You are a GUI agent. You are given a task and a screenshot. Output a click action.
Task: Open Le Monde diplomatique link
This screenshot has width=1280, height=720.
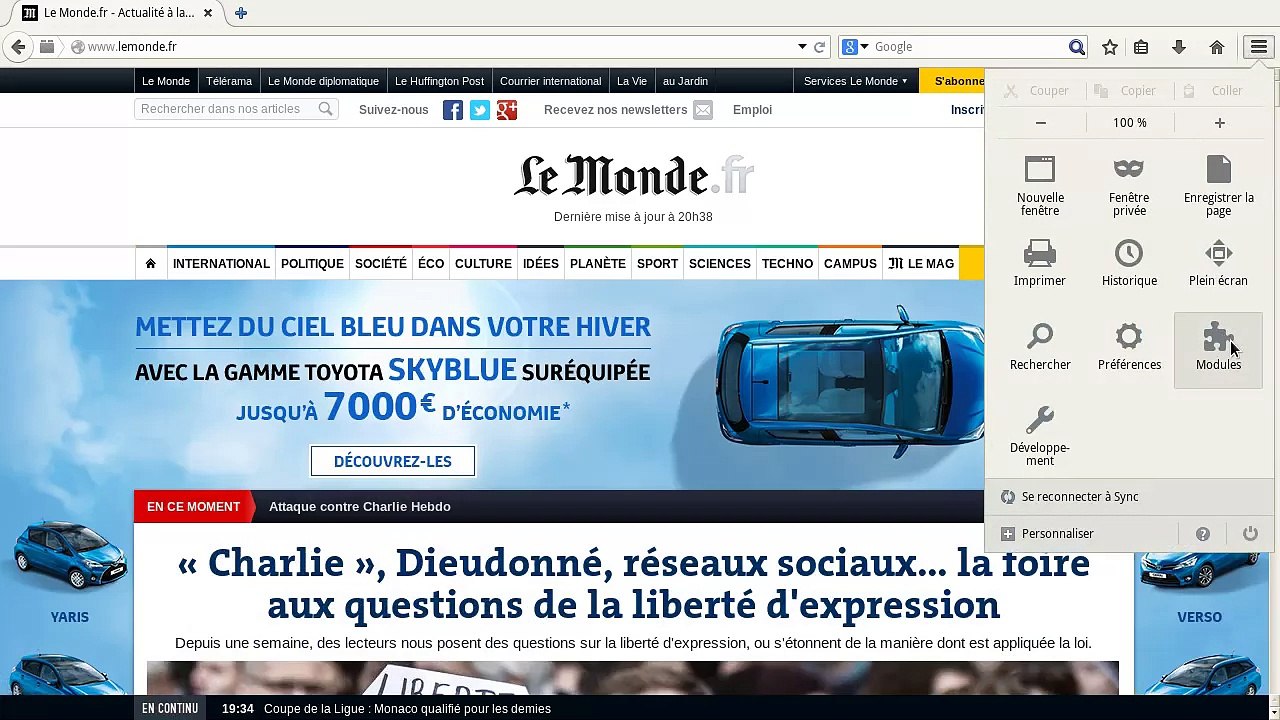point(323,81)
